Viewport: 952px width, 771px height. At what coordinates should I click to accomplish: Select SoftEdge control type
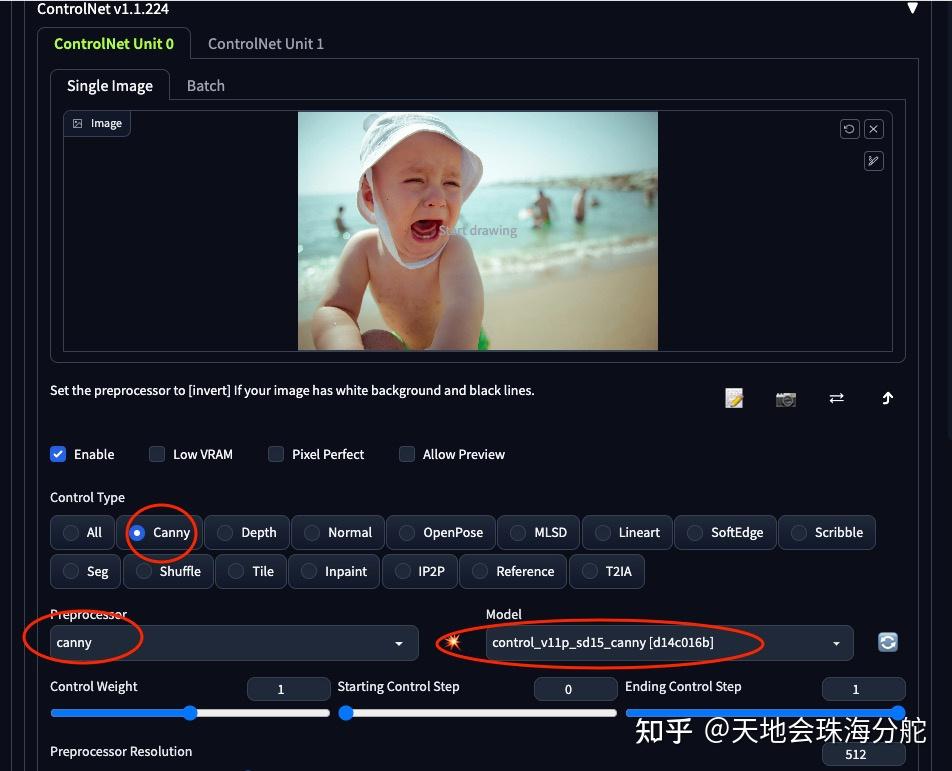(725, 532)
